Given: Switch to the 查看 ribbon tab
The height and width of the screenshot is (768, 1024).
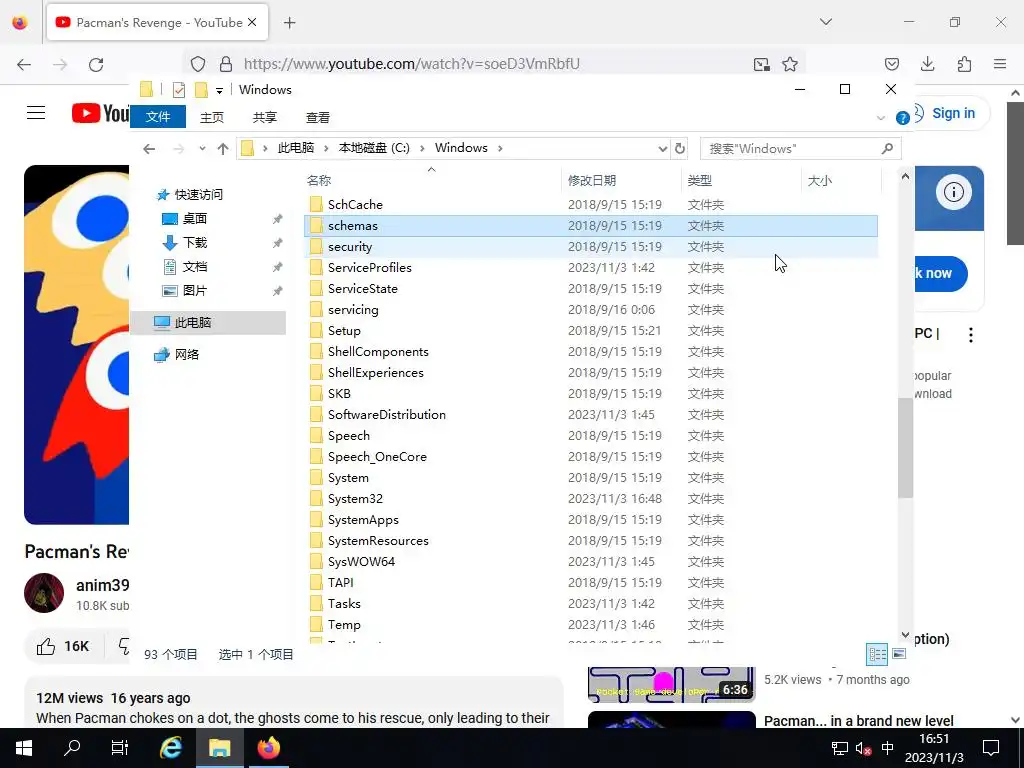Looking at the screenshot, I should click(318, 118).
